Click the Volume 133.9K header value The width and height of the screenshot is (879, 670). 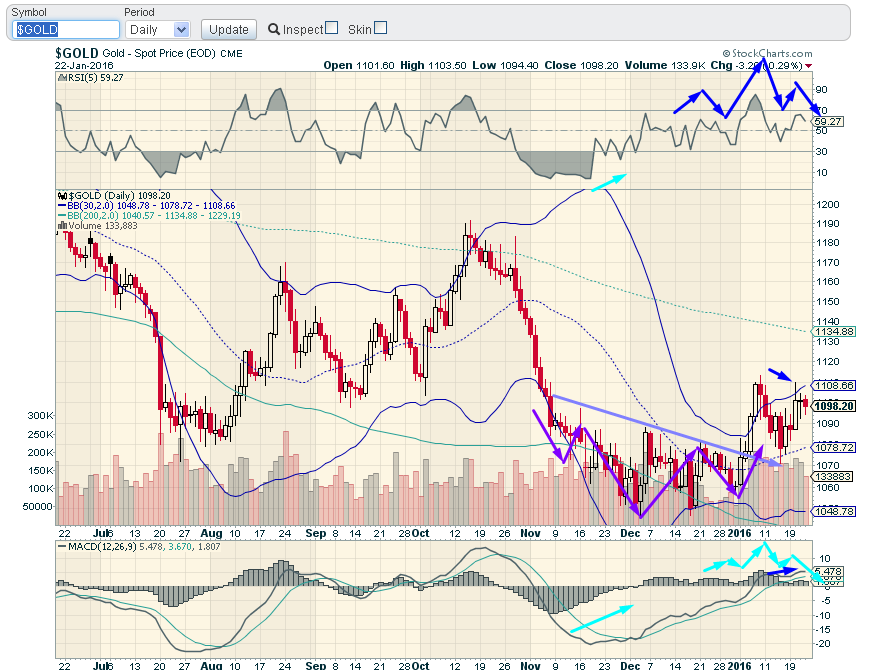coord(665,65)
